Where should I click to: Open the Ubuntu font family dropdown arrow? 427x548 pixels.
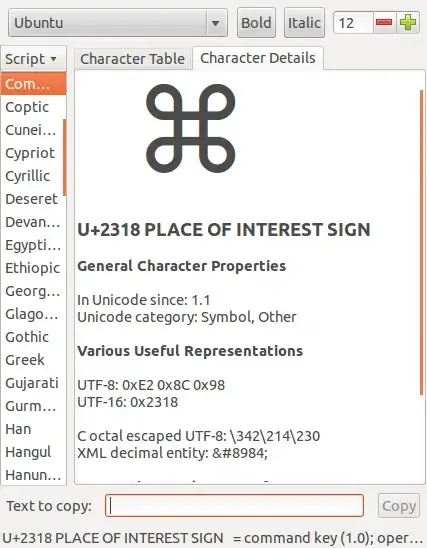click(216, 23)
